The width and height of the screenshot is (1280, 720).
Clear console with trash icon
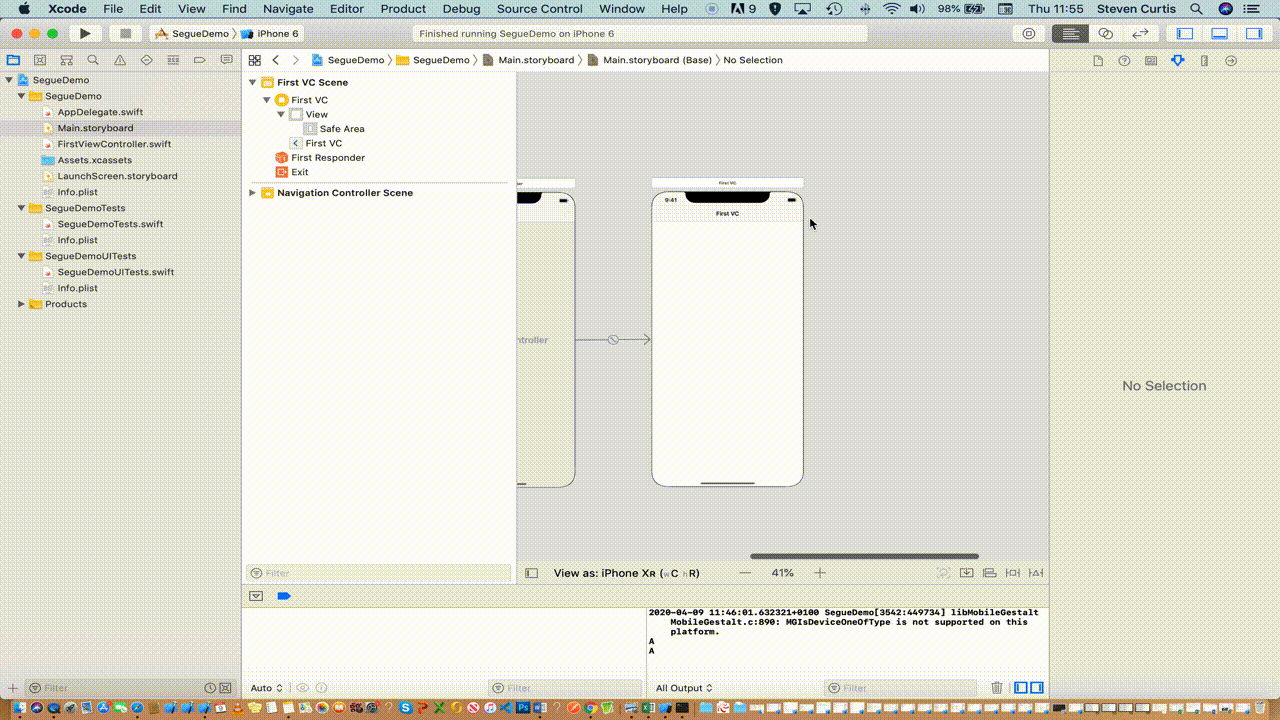click(997, 688)
